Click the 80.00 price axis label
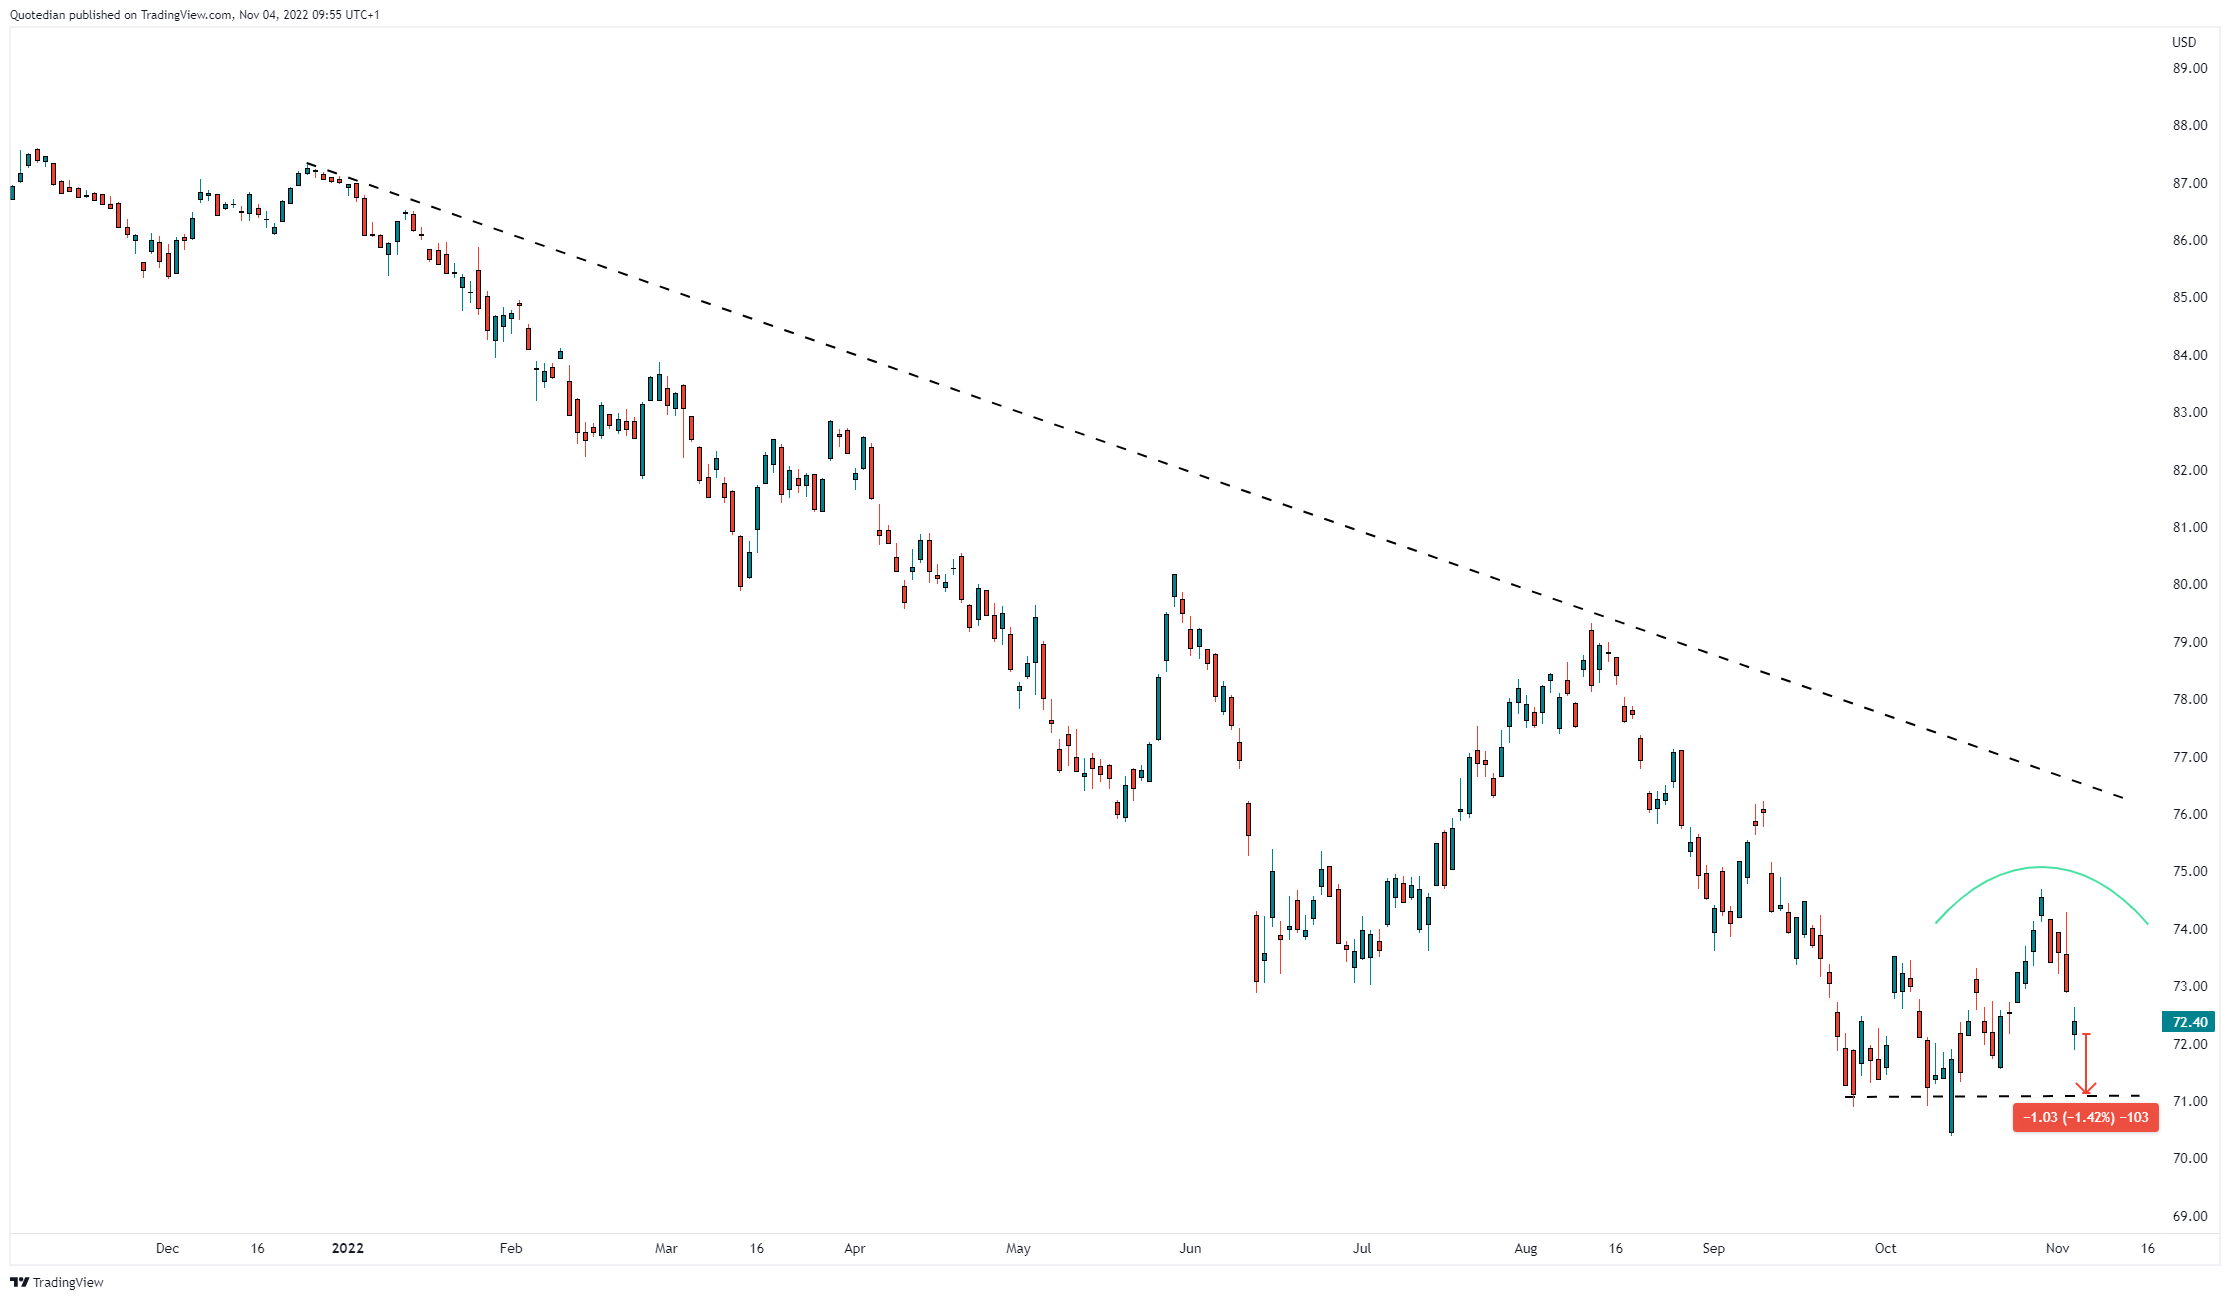 click(2189, 584)
